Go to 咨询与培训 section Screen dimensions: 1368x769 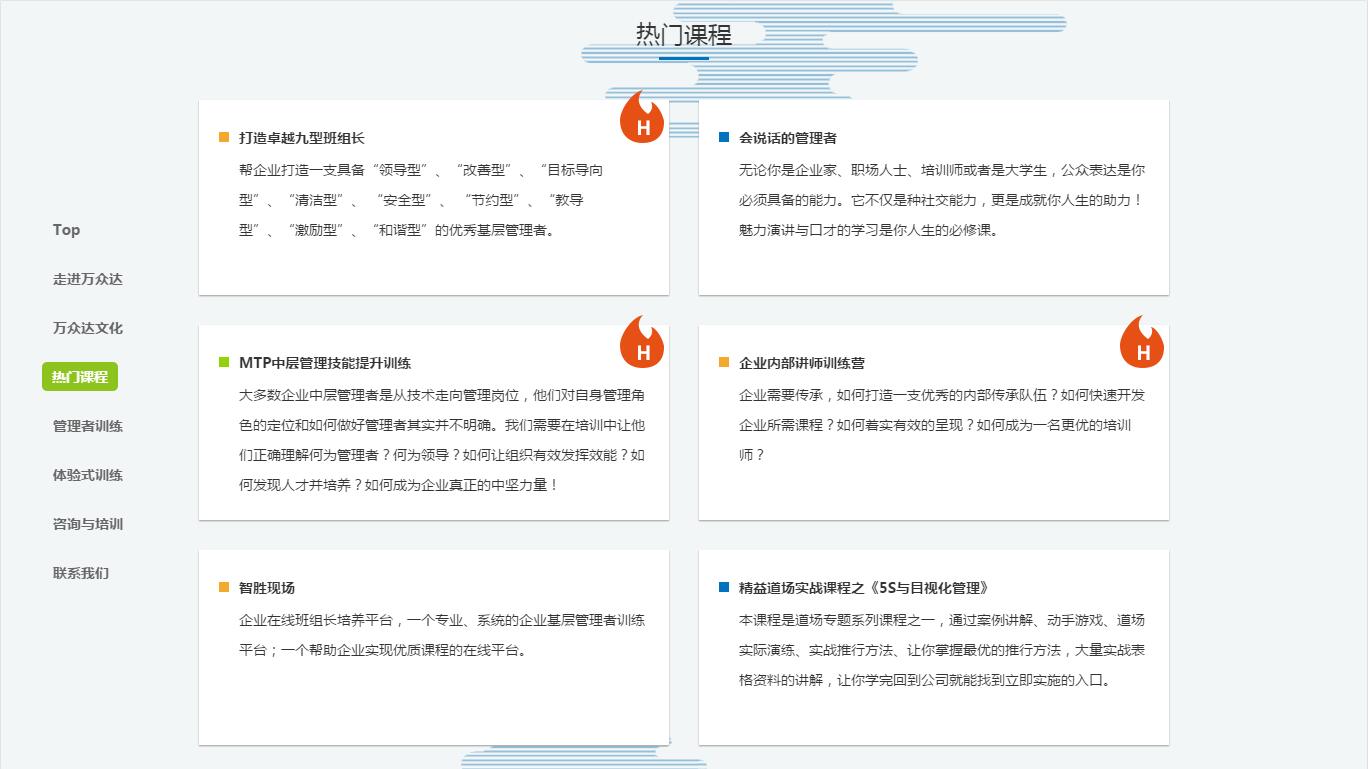coord(87,524)
